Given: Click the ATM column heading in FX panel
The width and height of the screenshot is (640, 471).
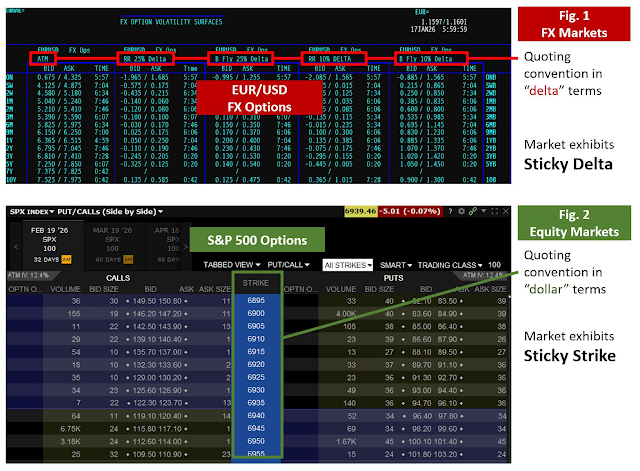Looking at the screenshot, I should 43,59.
